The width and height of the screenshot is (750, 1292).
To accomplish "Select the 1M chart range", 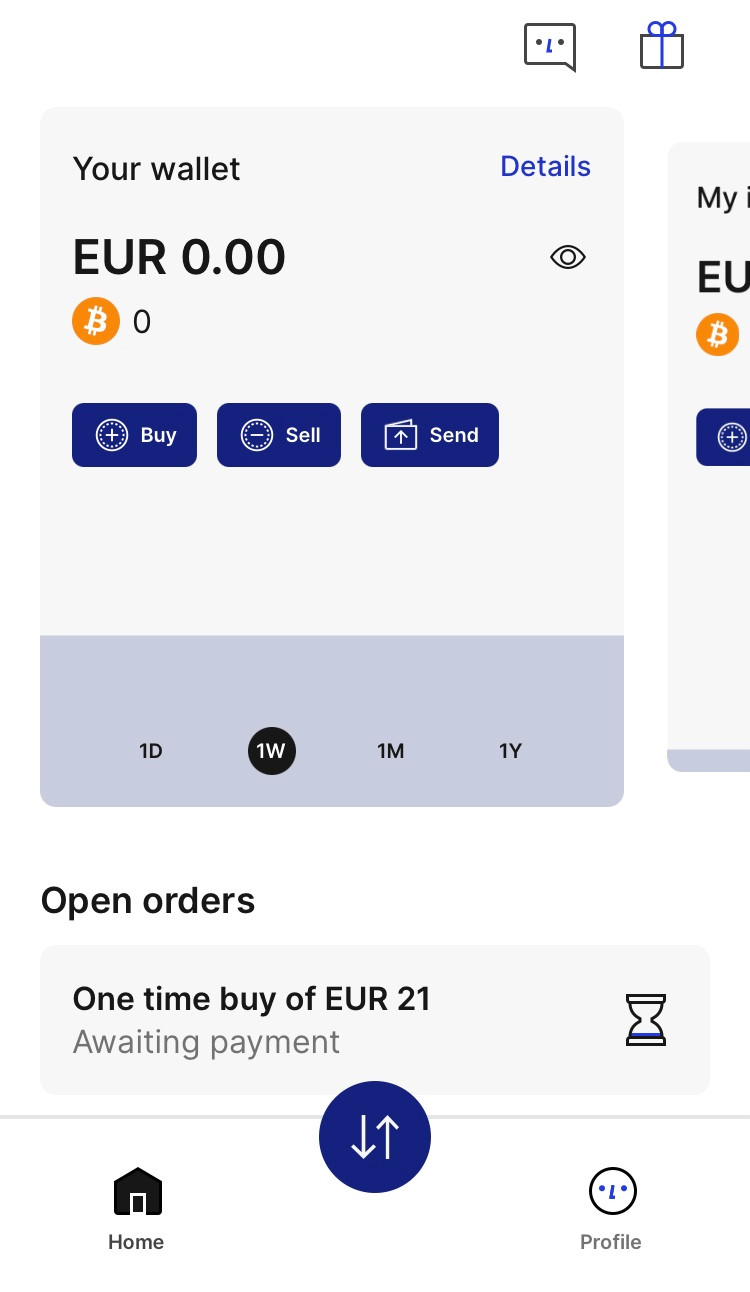I will tap(391, 751).
